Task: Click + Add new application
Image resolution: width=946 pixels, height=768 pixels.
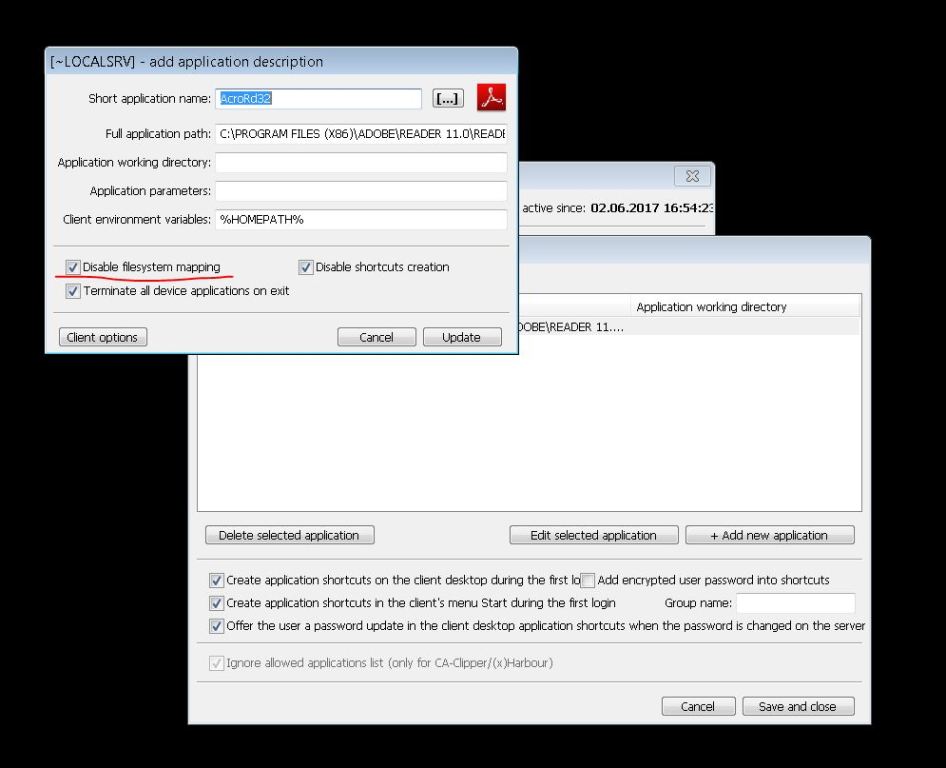Action: pyautogui.click(x=769, y=535)
